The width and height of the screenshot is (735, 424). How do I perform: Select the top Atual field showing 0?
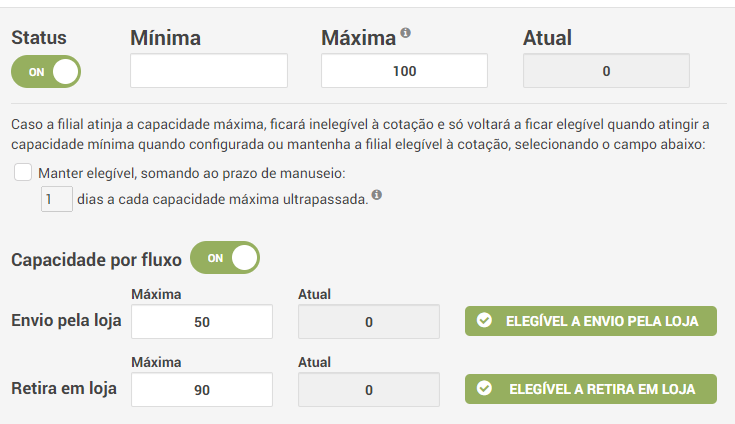(x=606, y=71)
